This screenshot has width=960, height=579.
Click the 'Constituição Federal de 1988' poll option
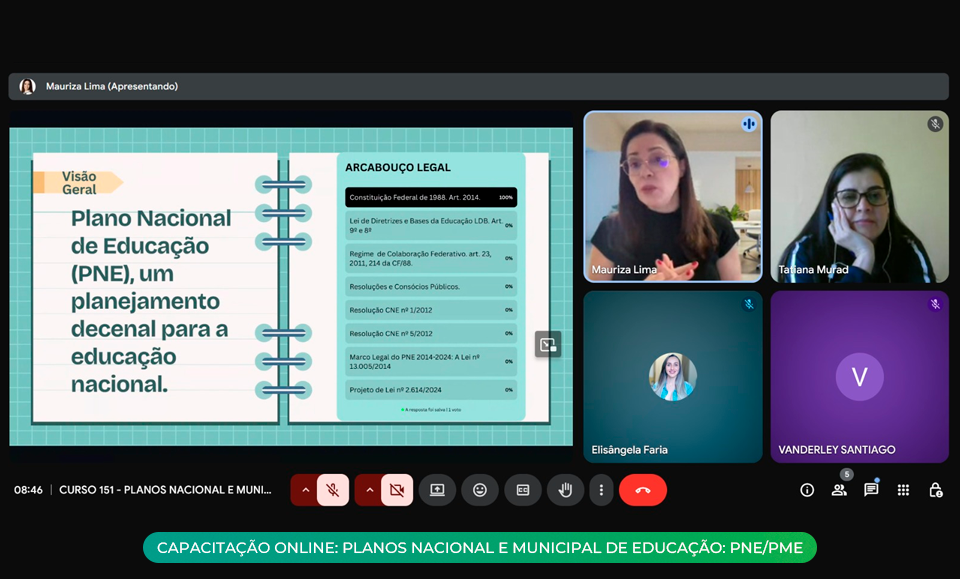[x=430, y=198]
